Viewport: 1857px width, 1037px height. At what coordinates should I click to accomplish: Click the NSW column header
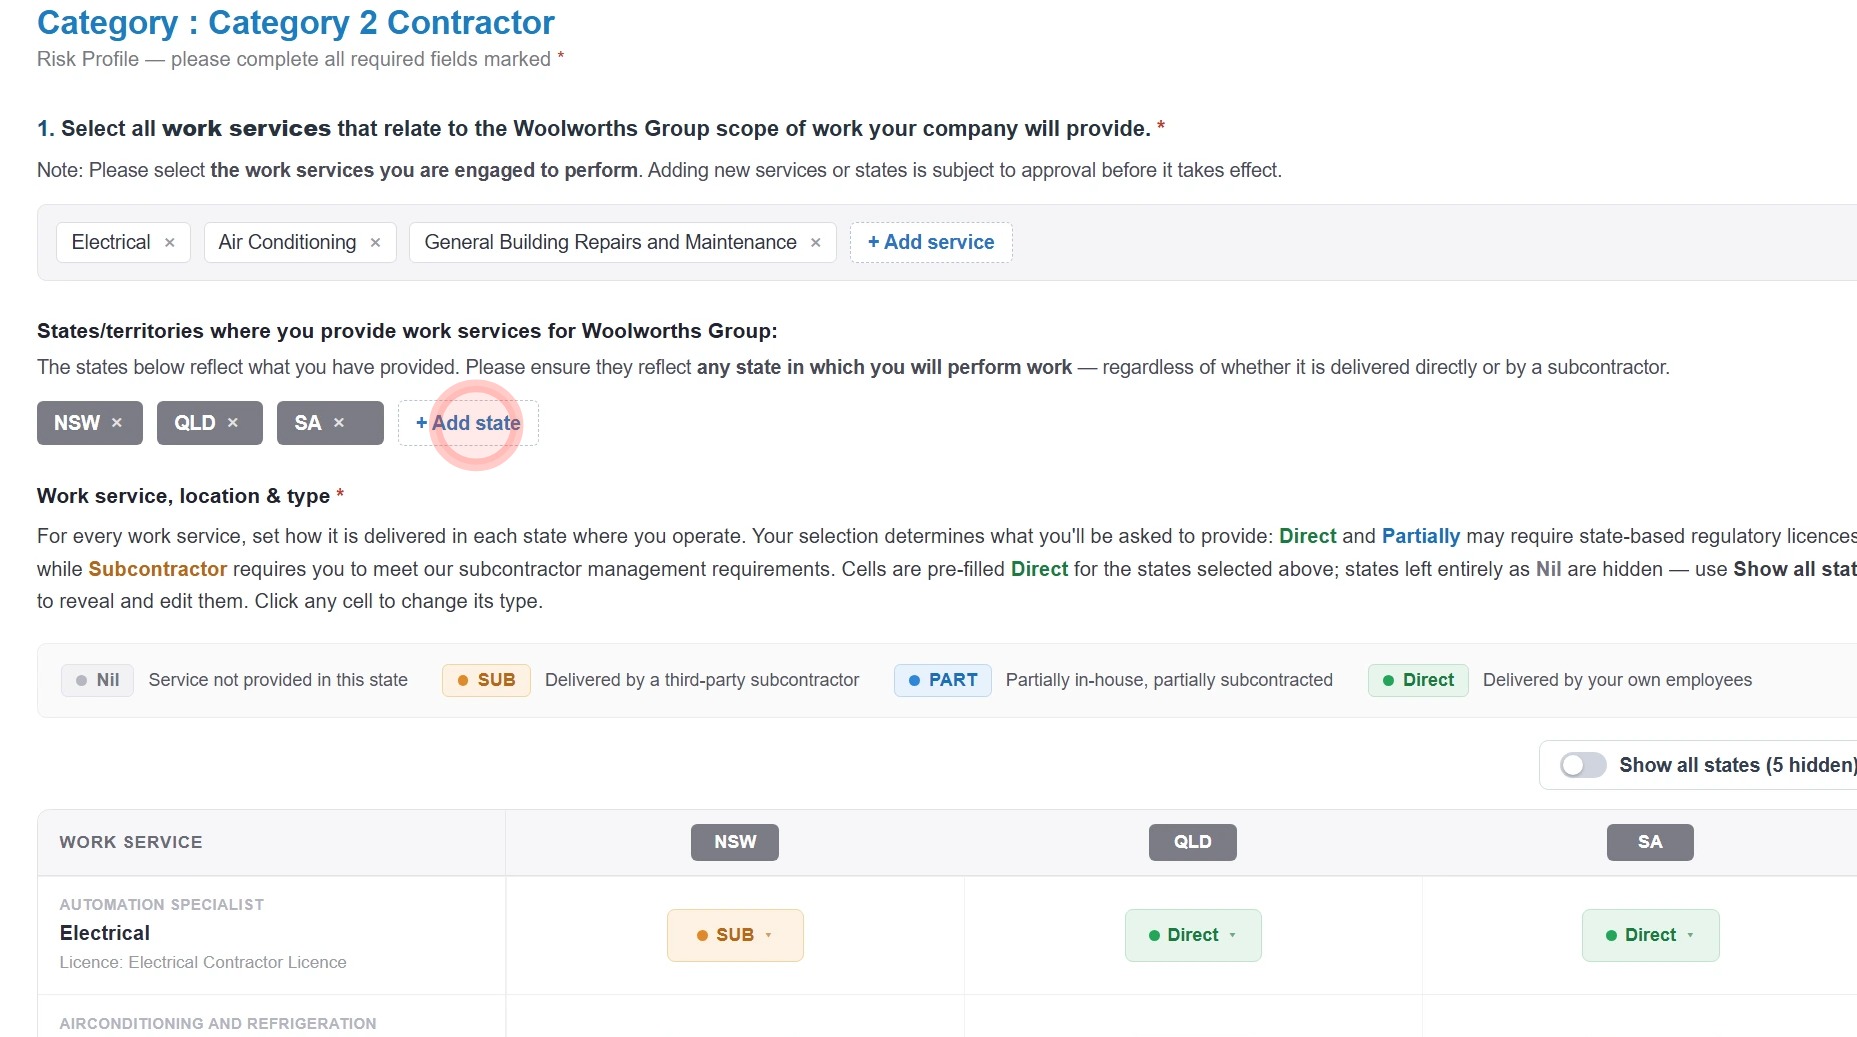[735, 842]
